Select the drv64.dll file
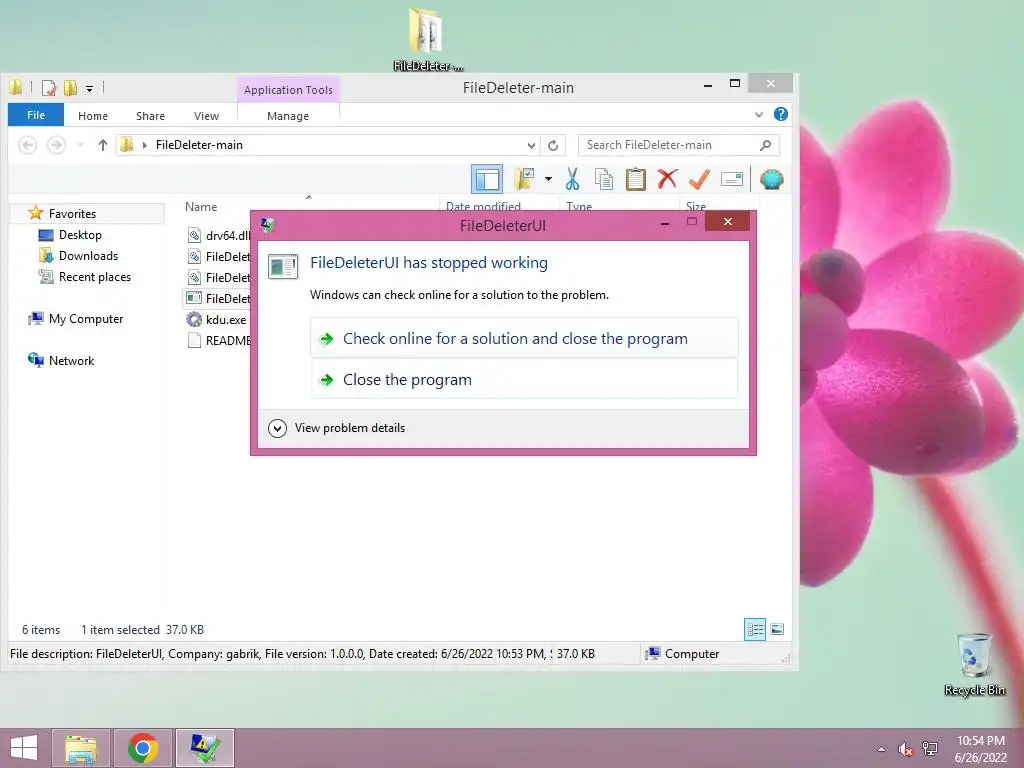 point(218,236)
